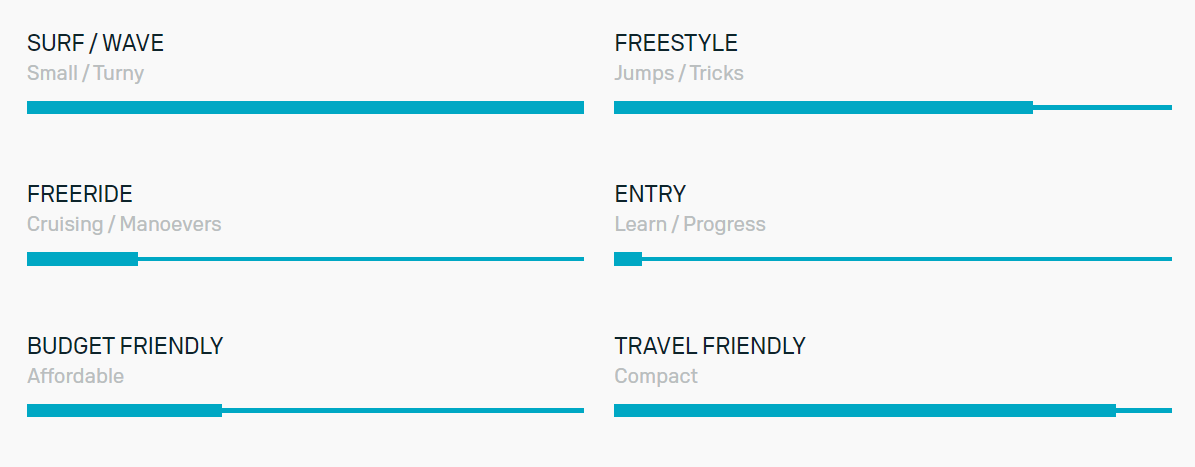Select the ENTRY heading
Screen dimensions: 1195x467
tap(650, 194)
